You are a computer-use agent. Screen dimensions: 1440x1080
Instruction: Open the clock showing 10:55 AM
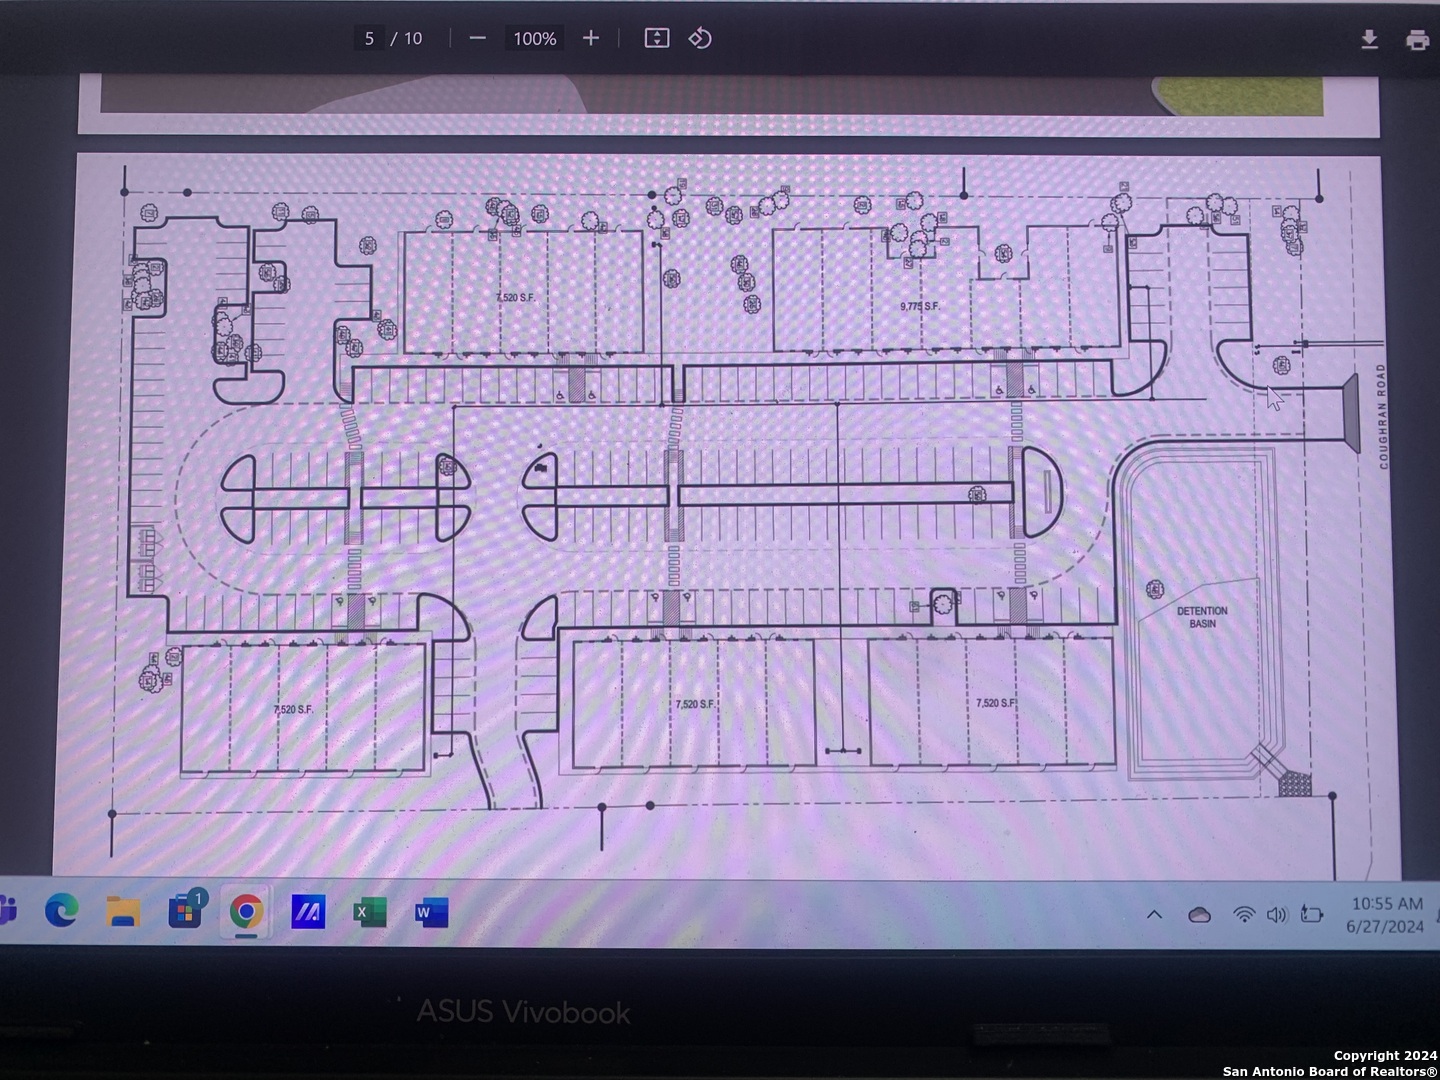[1385, 914]
